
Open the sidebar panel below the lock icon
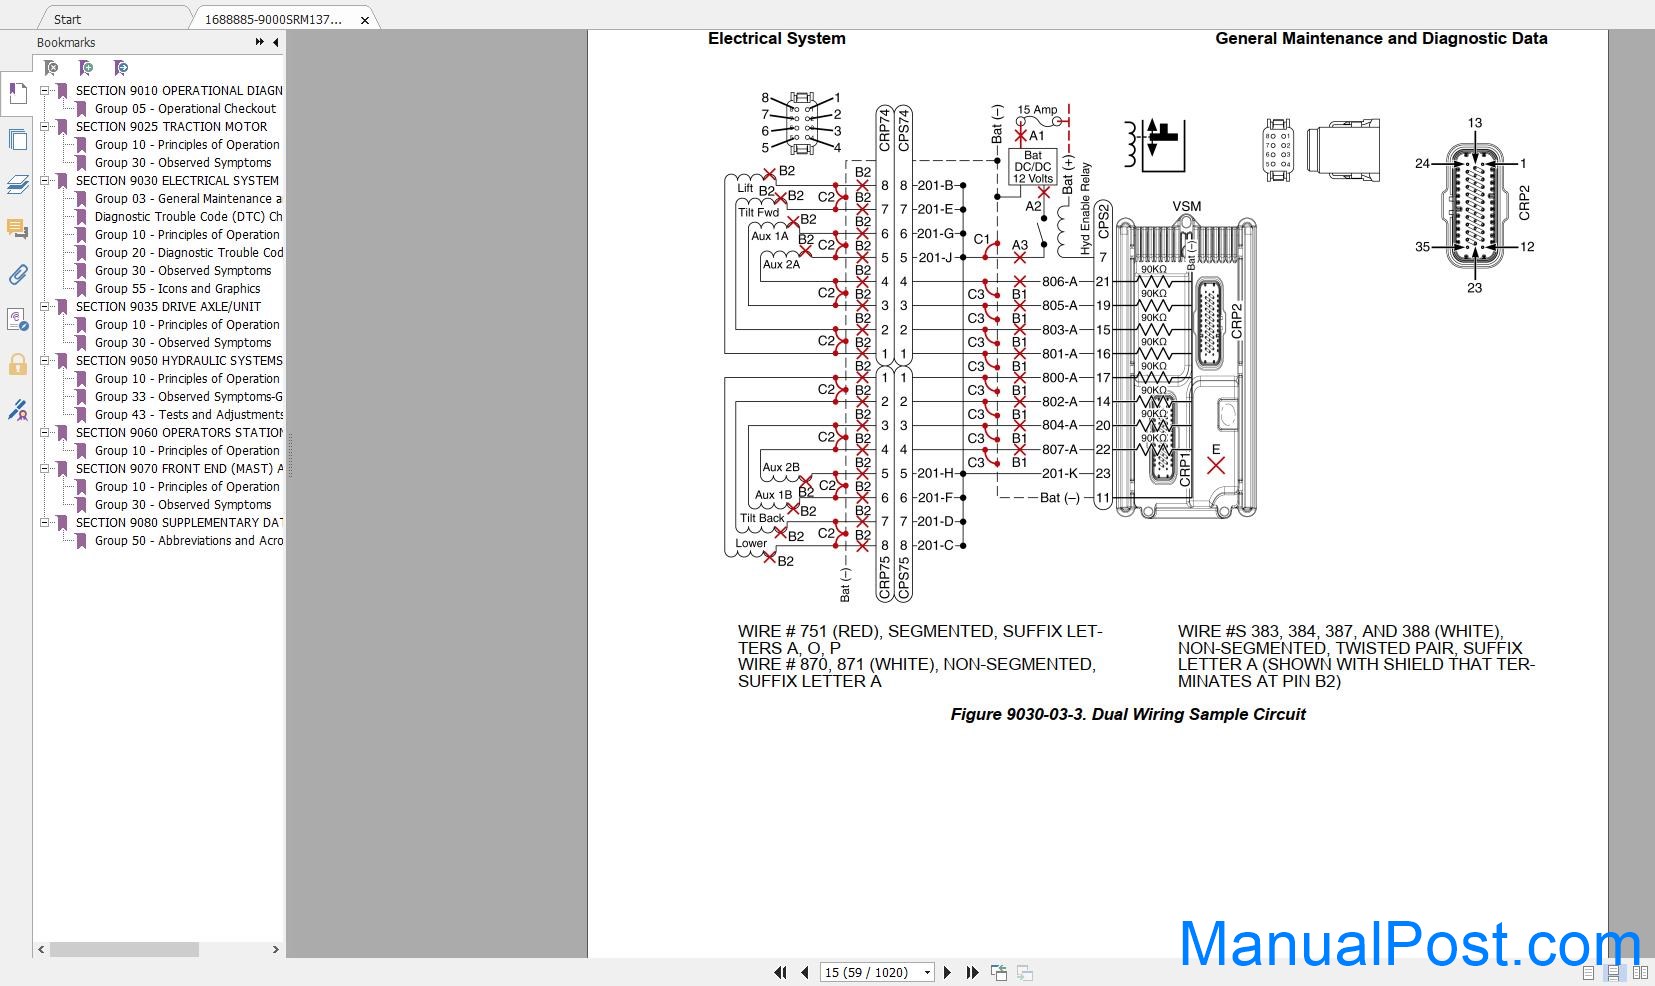[x=17, y=410]
